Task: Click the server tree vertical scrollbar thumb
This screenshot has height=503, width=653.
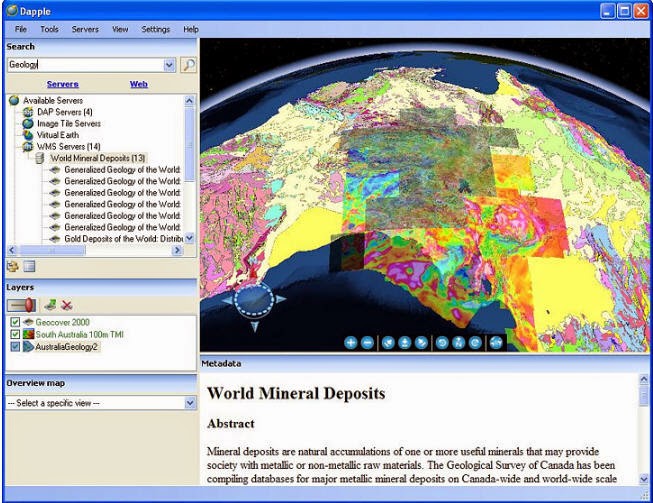Action: click(x=189, y=144)
